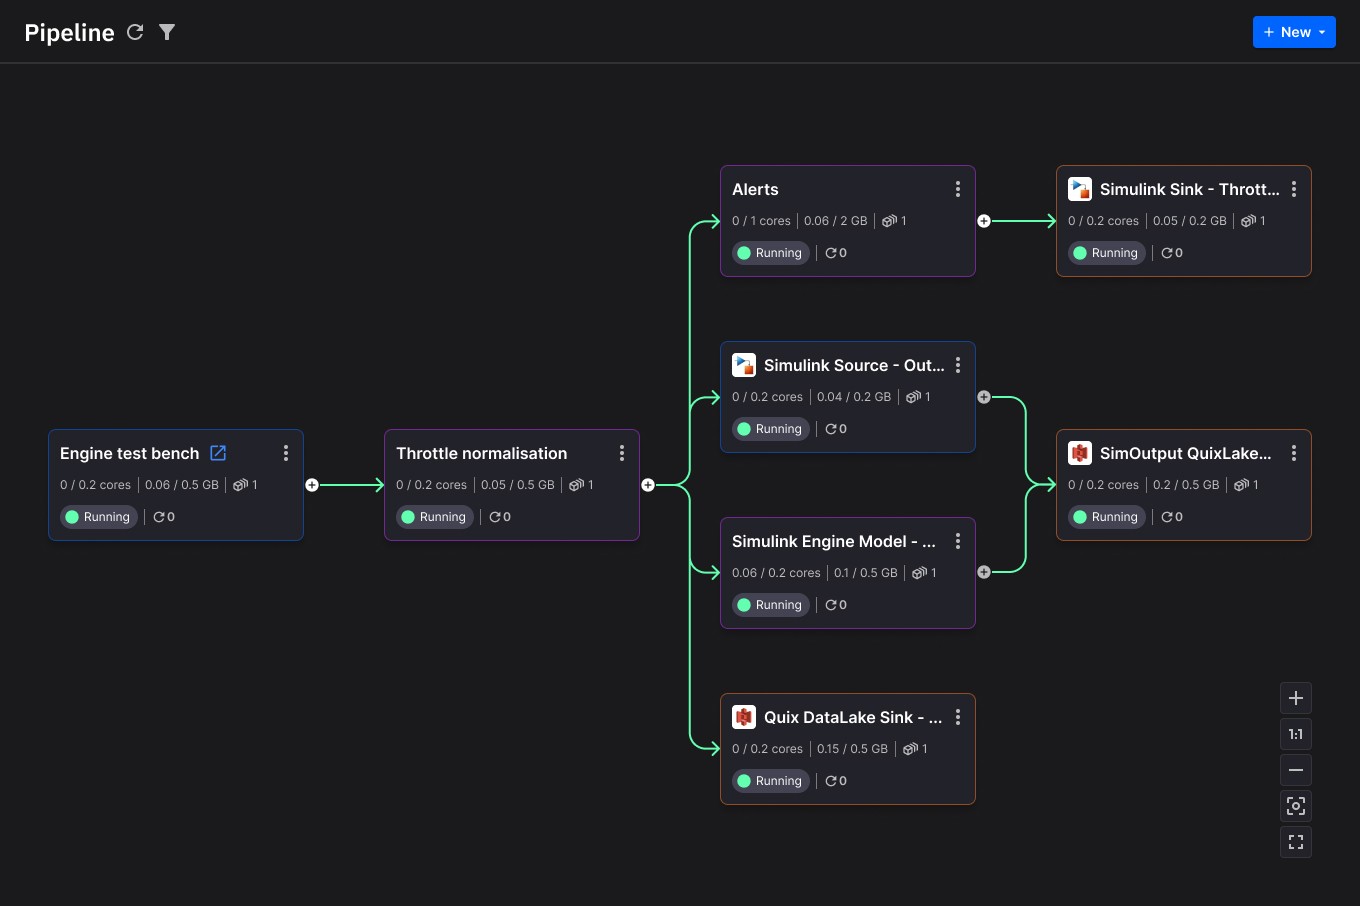Open the Alerts node kebab menu

958,189
